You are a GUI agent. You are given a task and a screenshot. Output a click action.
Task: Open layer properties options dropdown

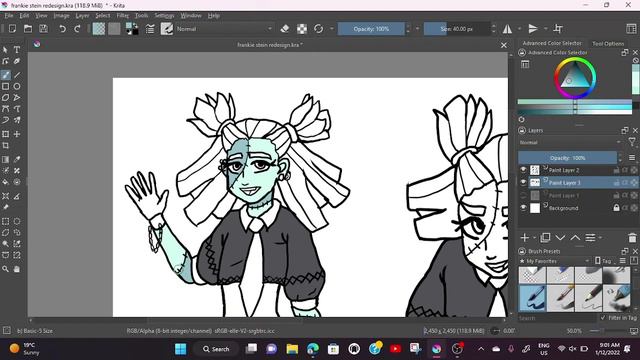593,238
